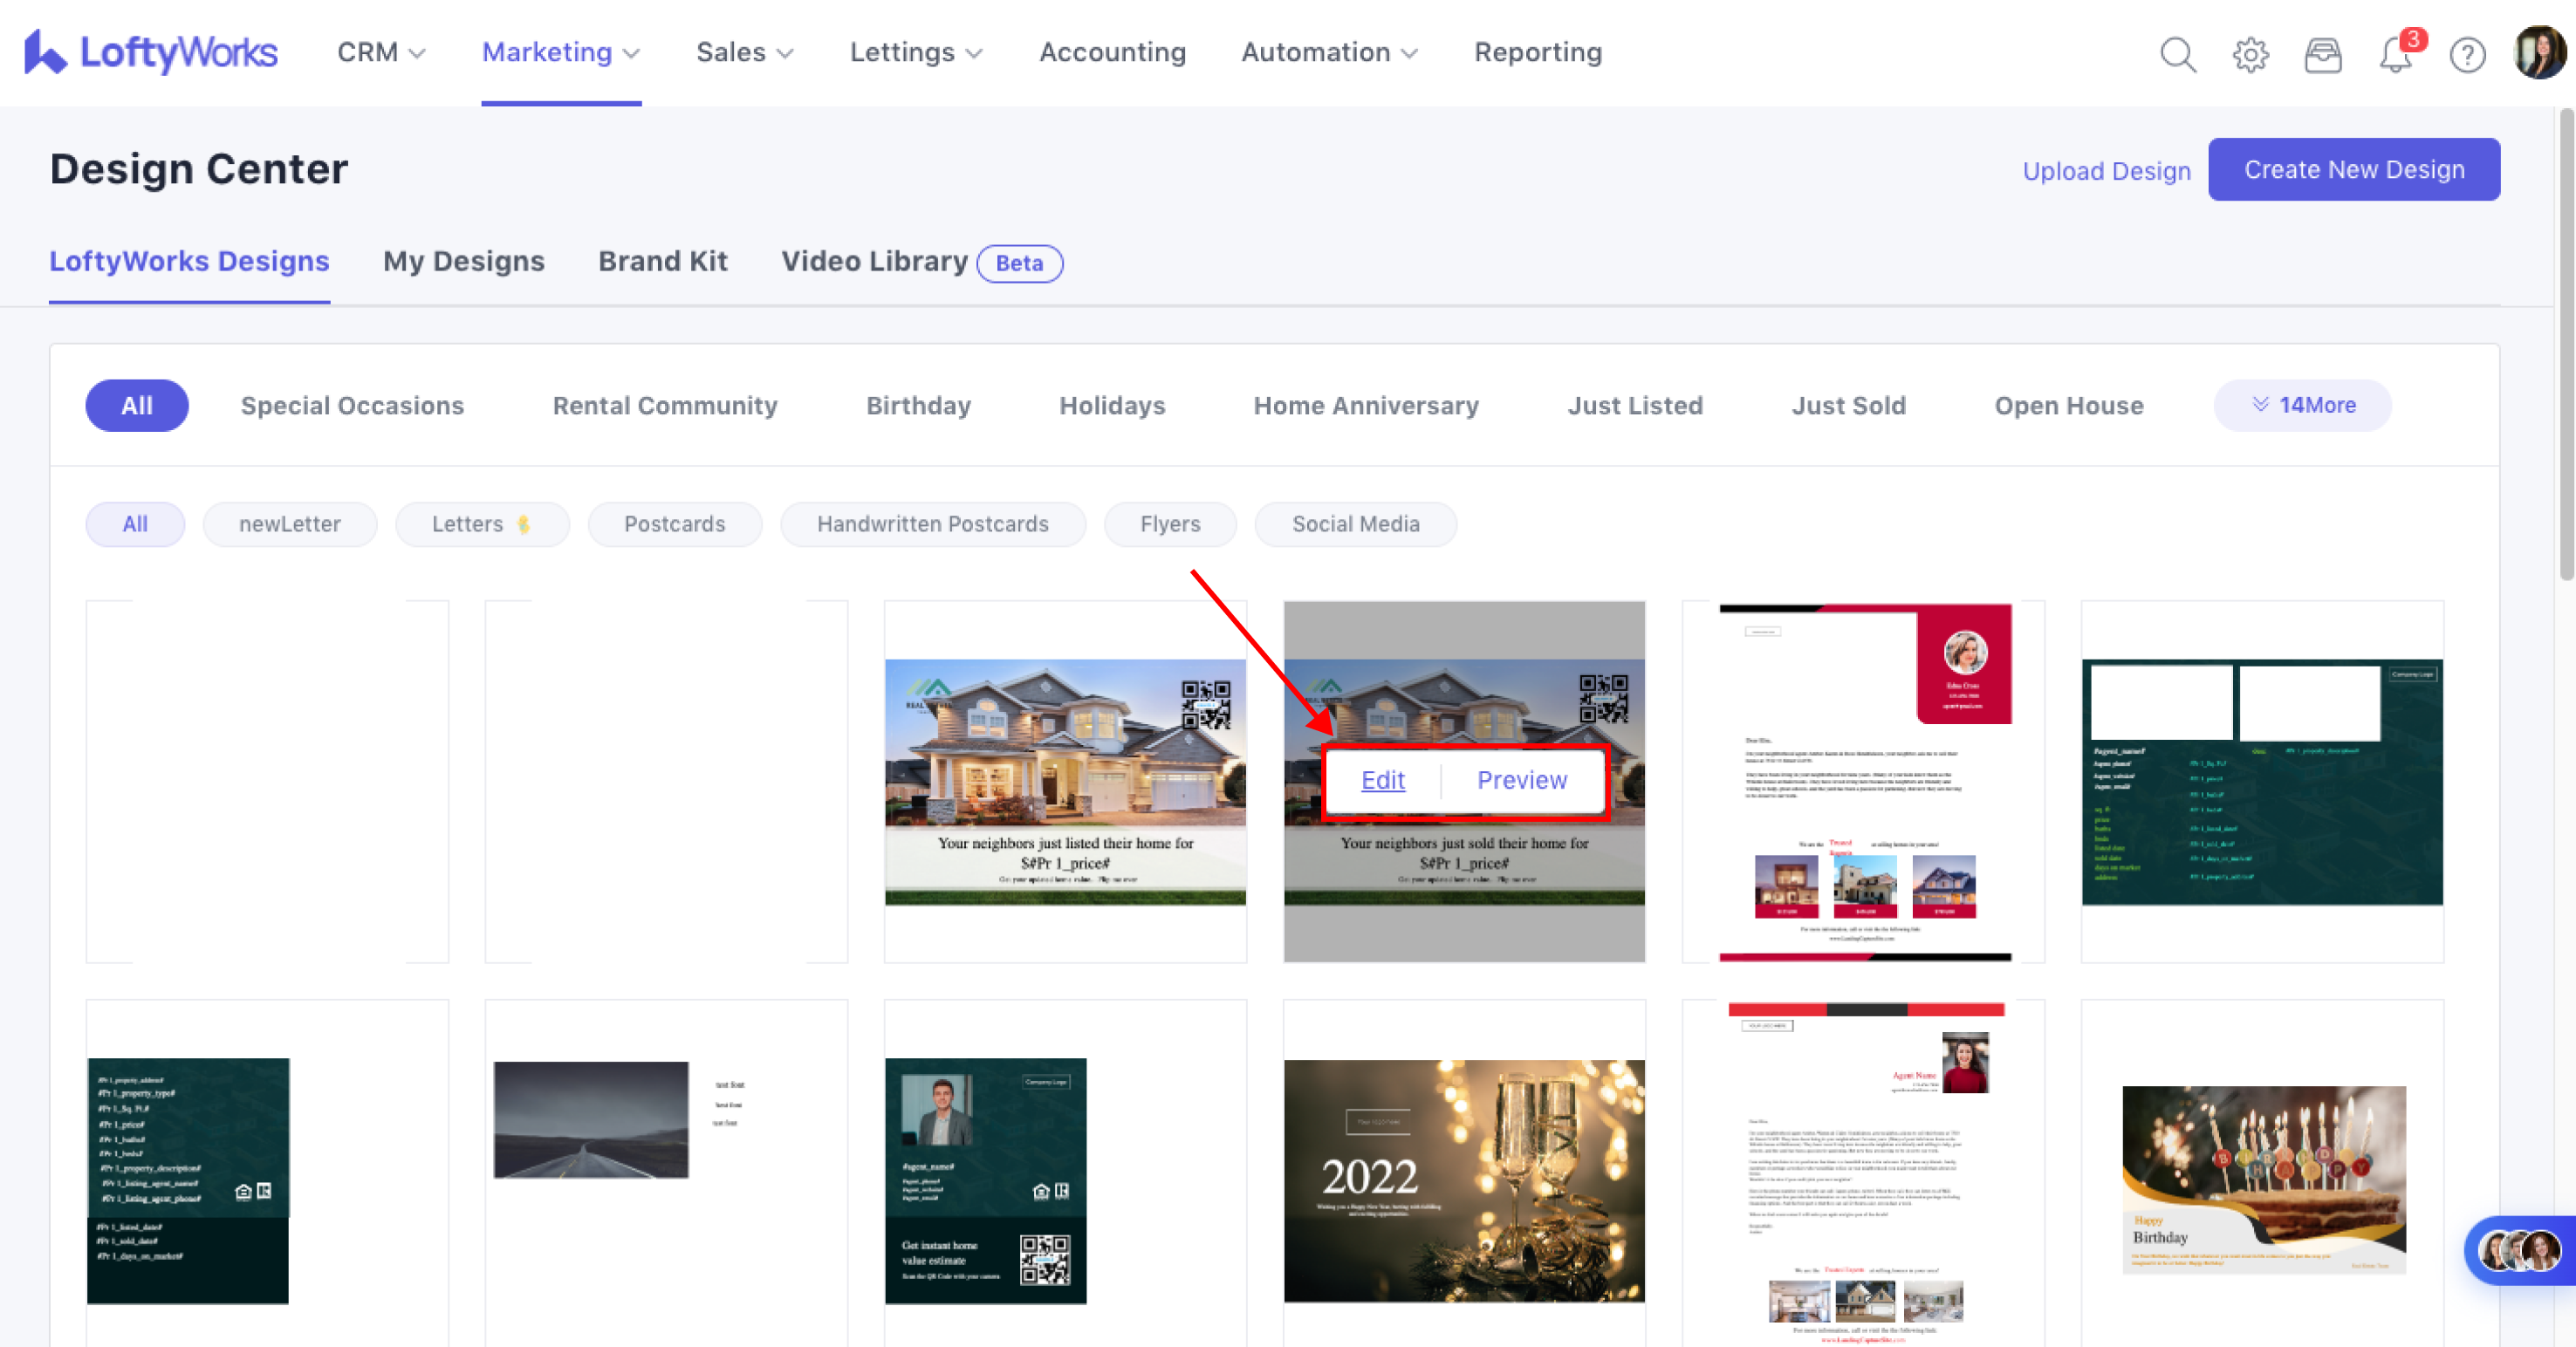Switch to the Brand Kit tab
Viewport: 2576px width, 1347px height.
tap(662, 261)
